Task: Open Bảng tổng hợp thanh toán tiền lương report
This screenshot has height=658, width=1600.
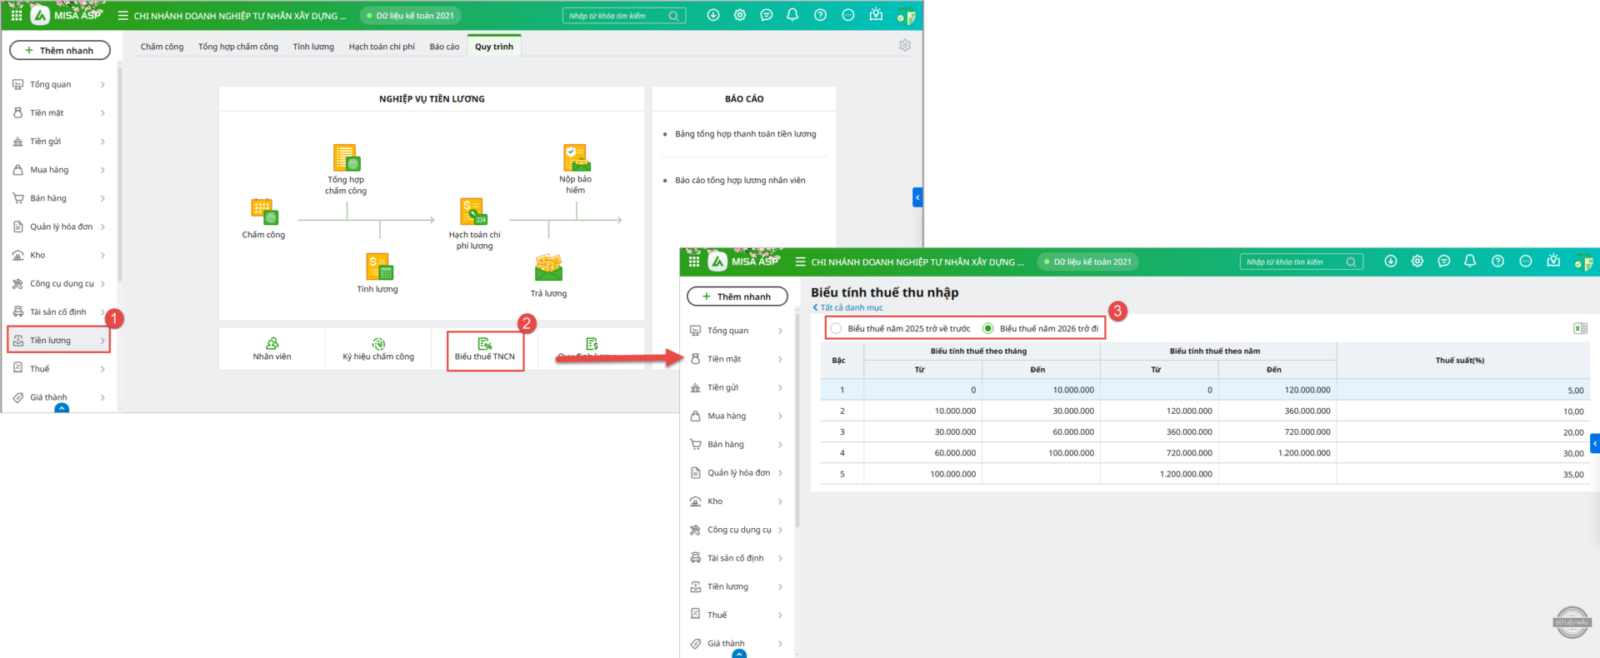Action: coord(745,134)
